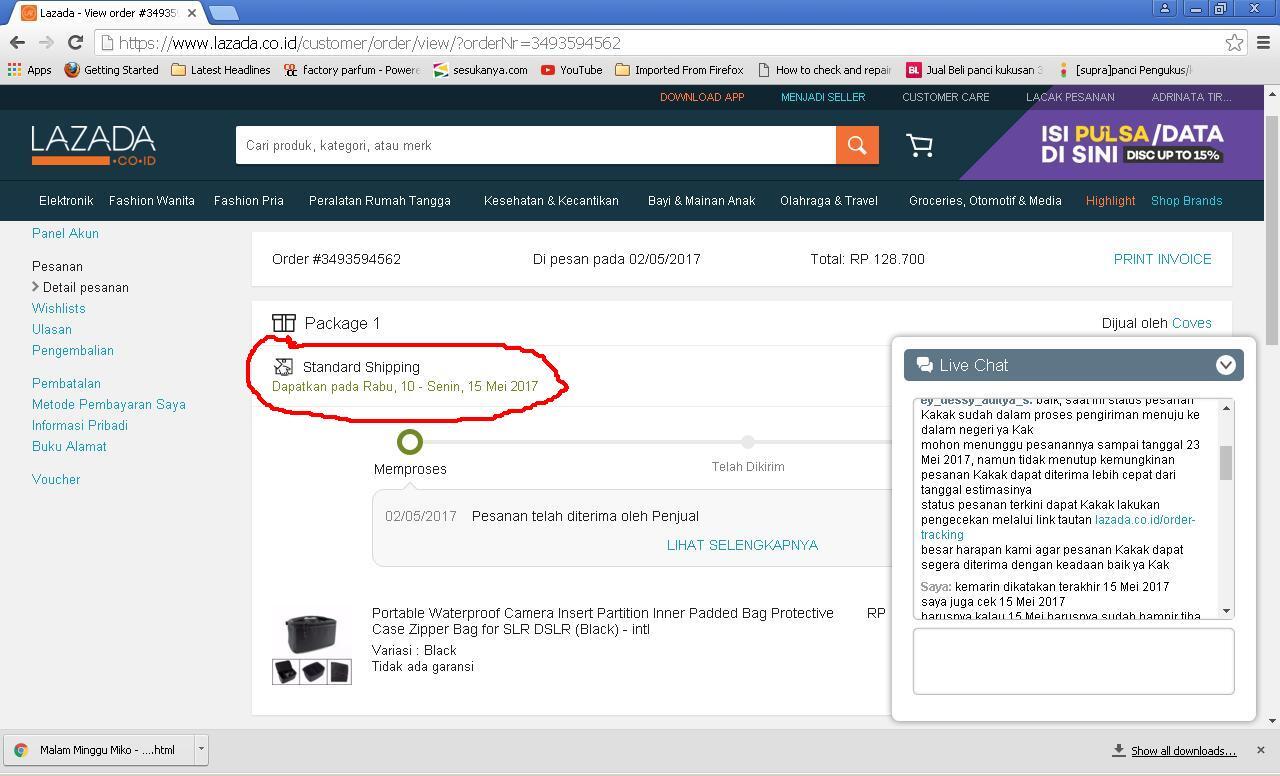Expand Detail pesanan arrow
The width and height of the screenshot is (1280, 776).
36,287
